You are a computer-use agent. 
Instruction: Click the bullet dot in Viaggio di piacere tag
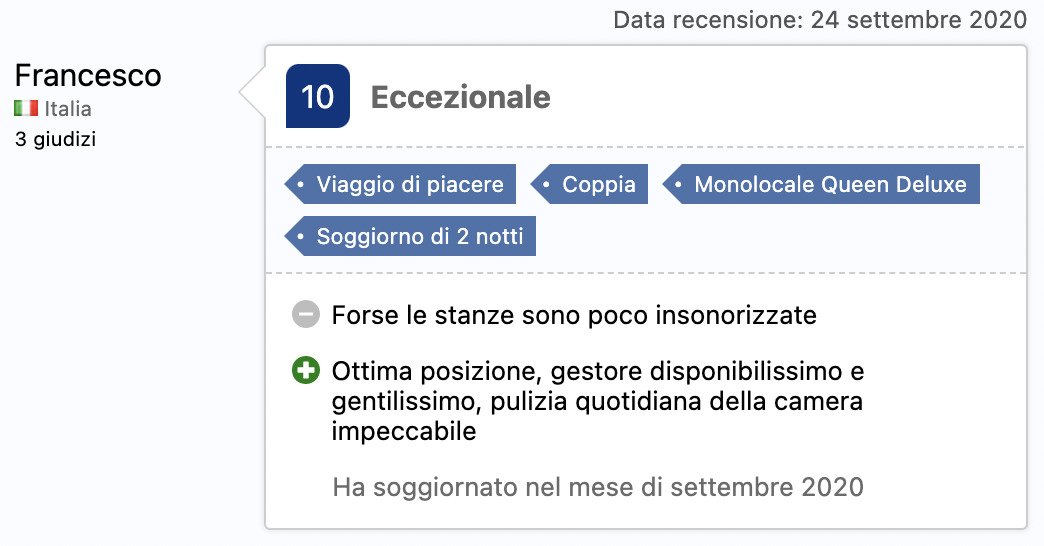300,184
